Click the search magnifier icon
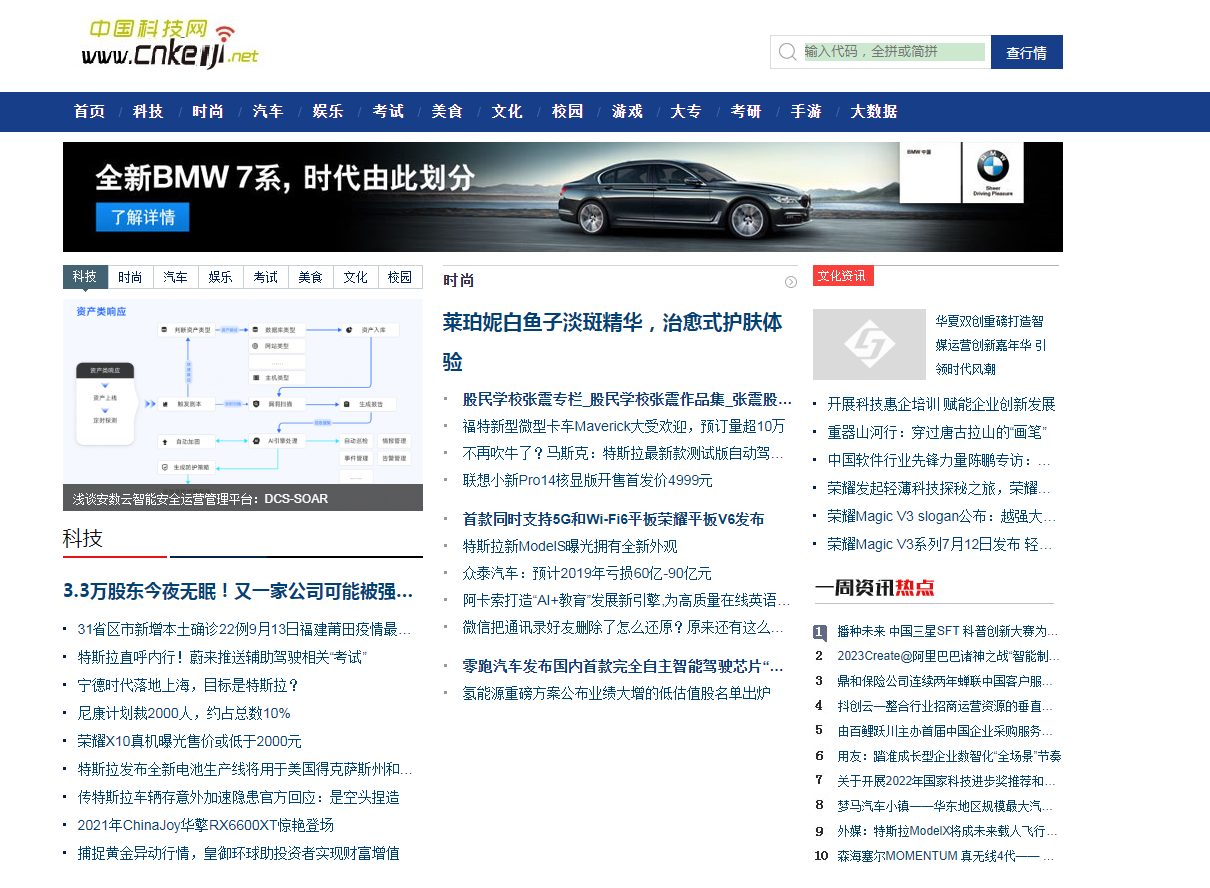Viewport: 1210px width, 888px height. pos(787,52)
